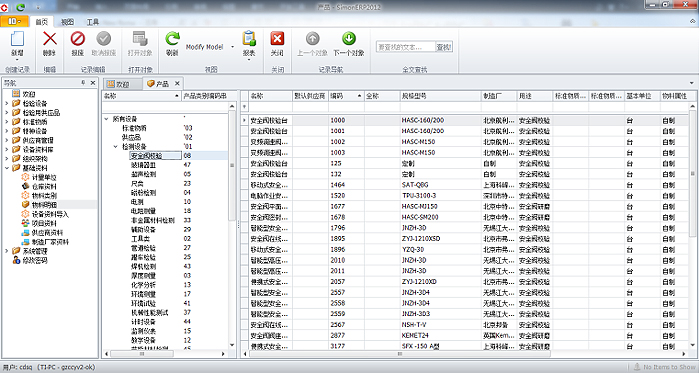Expand the 检验设备 navigation node
This screenshot has width=700, height=373.
click(x=6, y=103)
